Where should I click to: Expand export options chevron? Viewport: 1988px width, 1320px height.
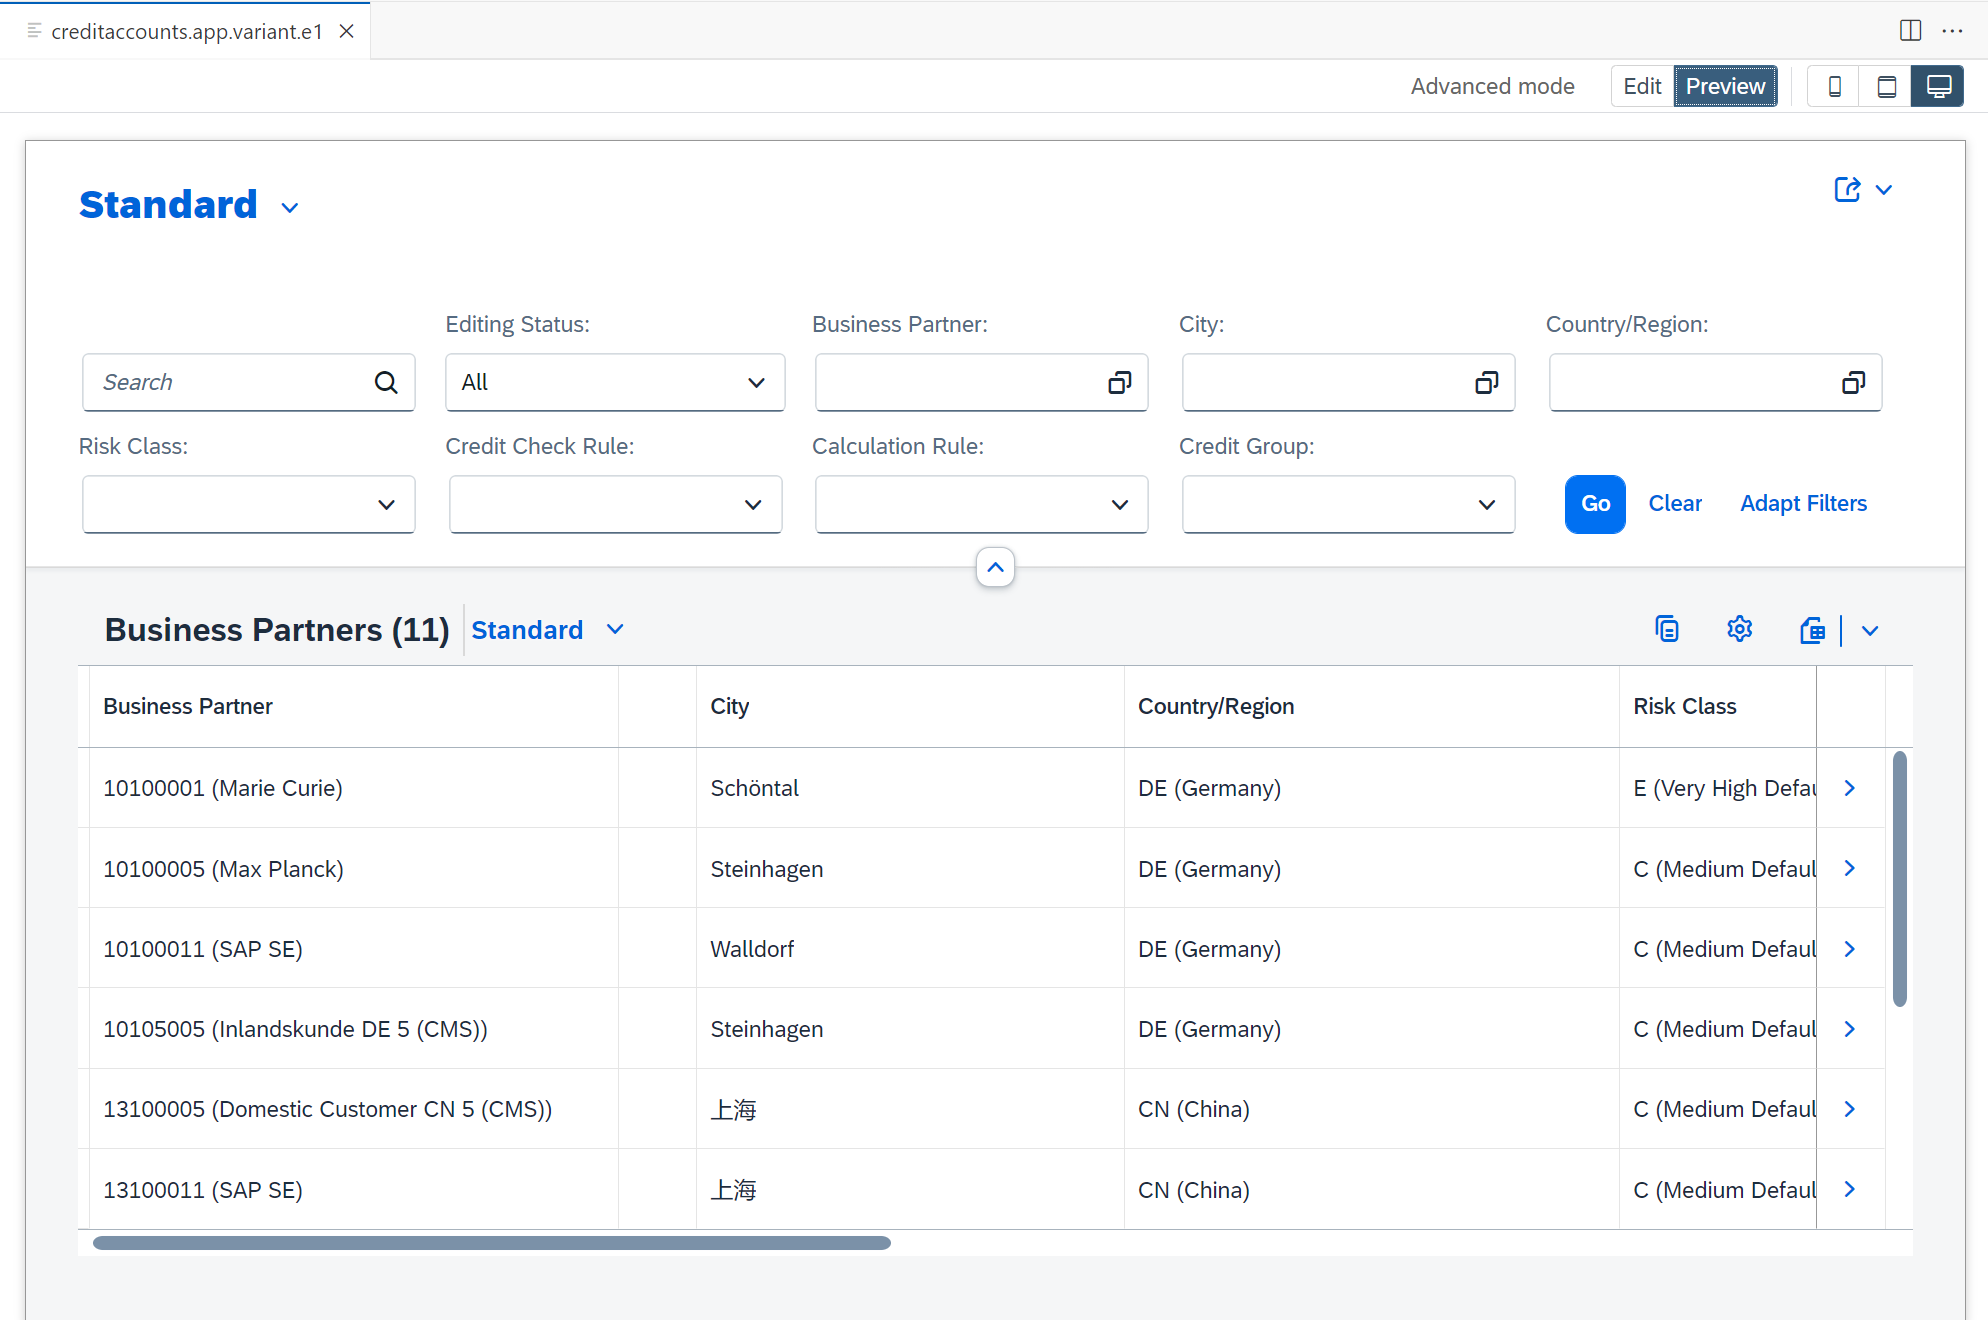[1870, 630]
